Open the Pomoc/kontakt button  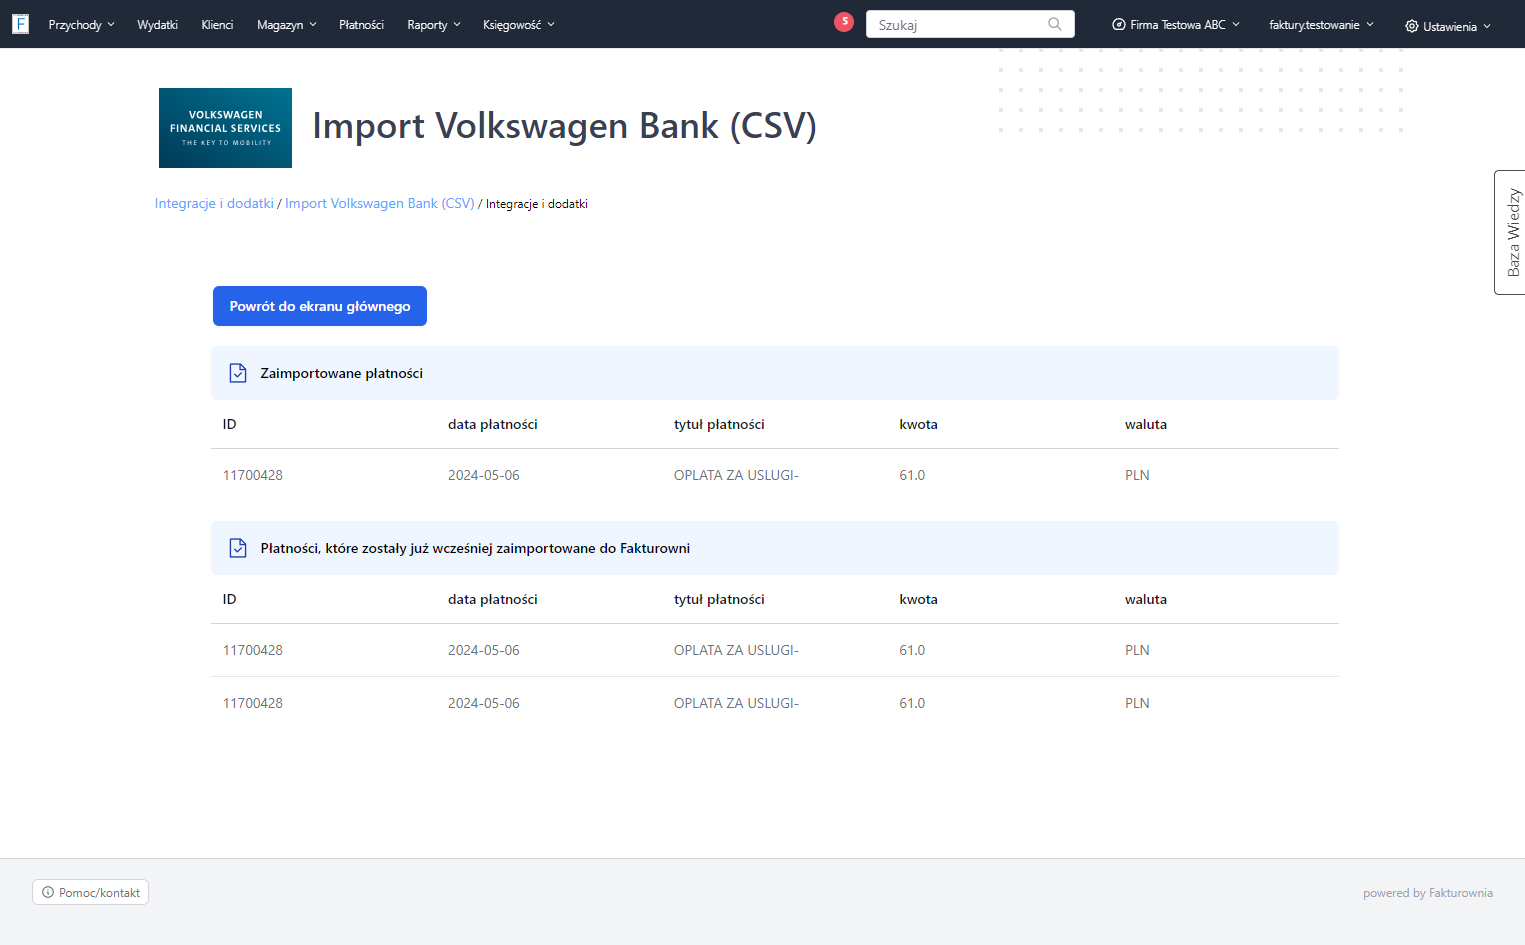point(91,892)
